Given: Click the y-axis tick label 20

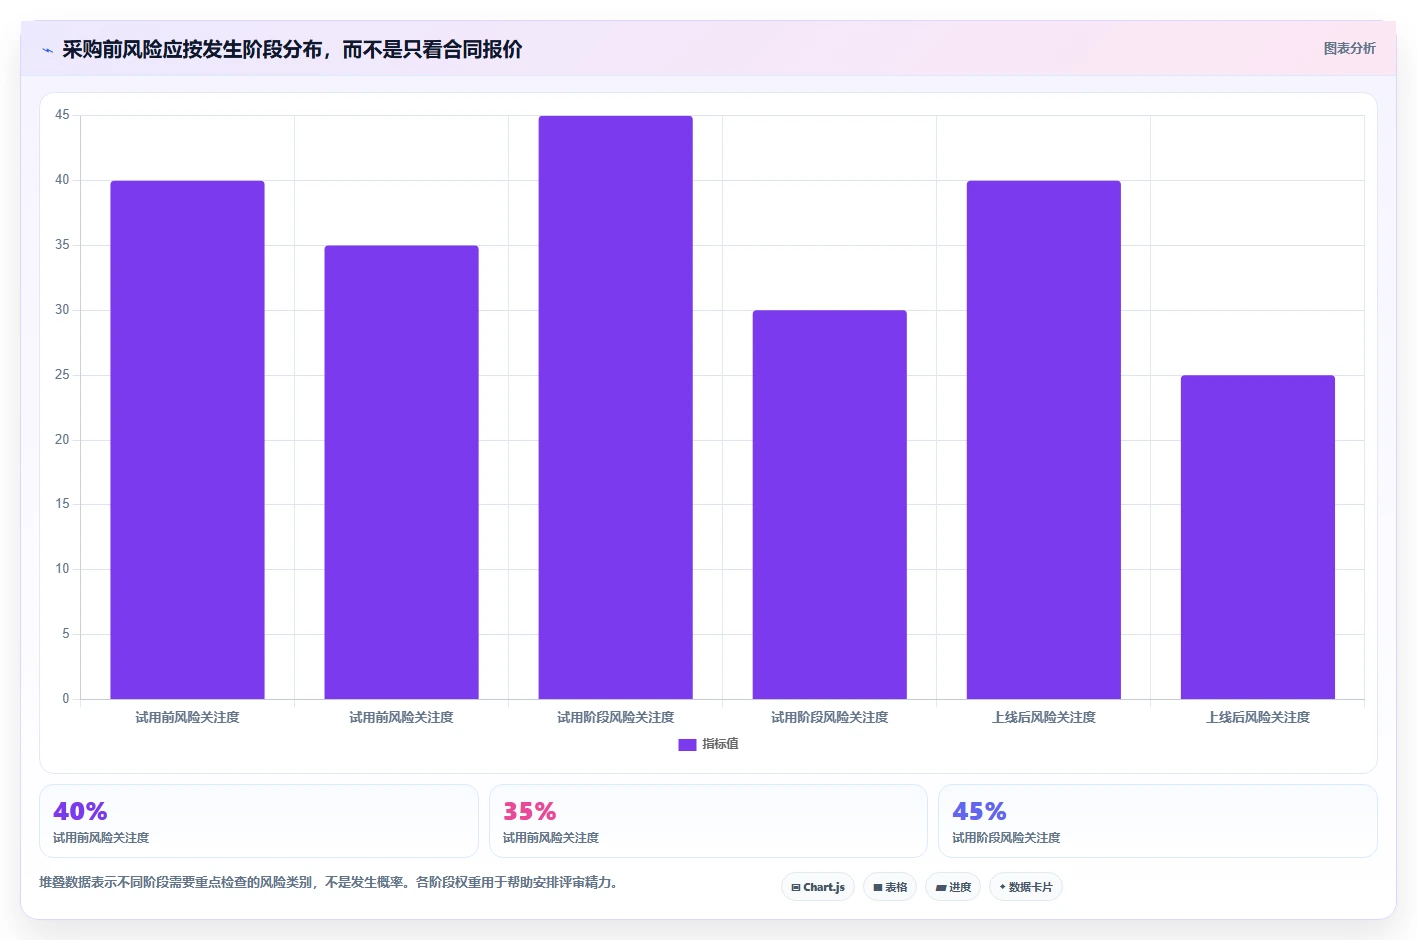Looking at the screenshot, I should [x=62, y=440].
